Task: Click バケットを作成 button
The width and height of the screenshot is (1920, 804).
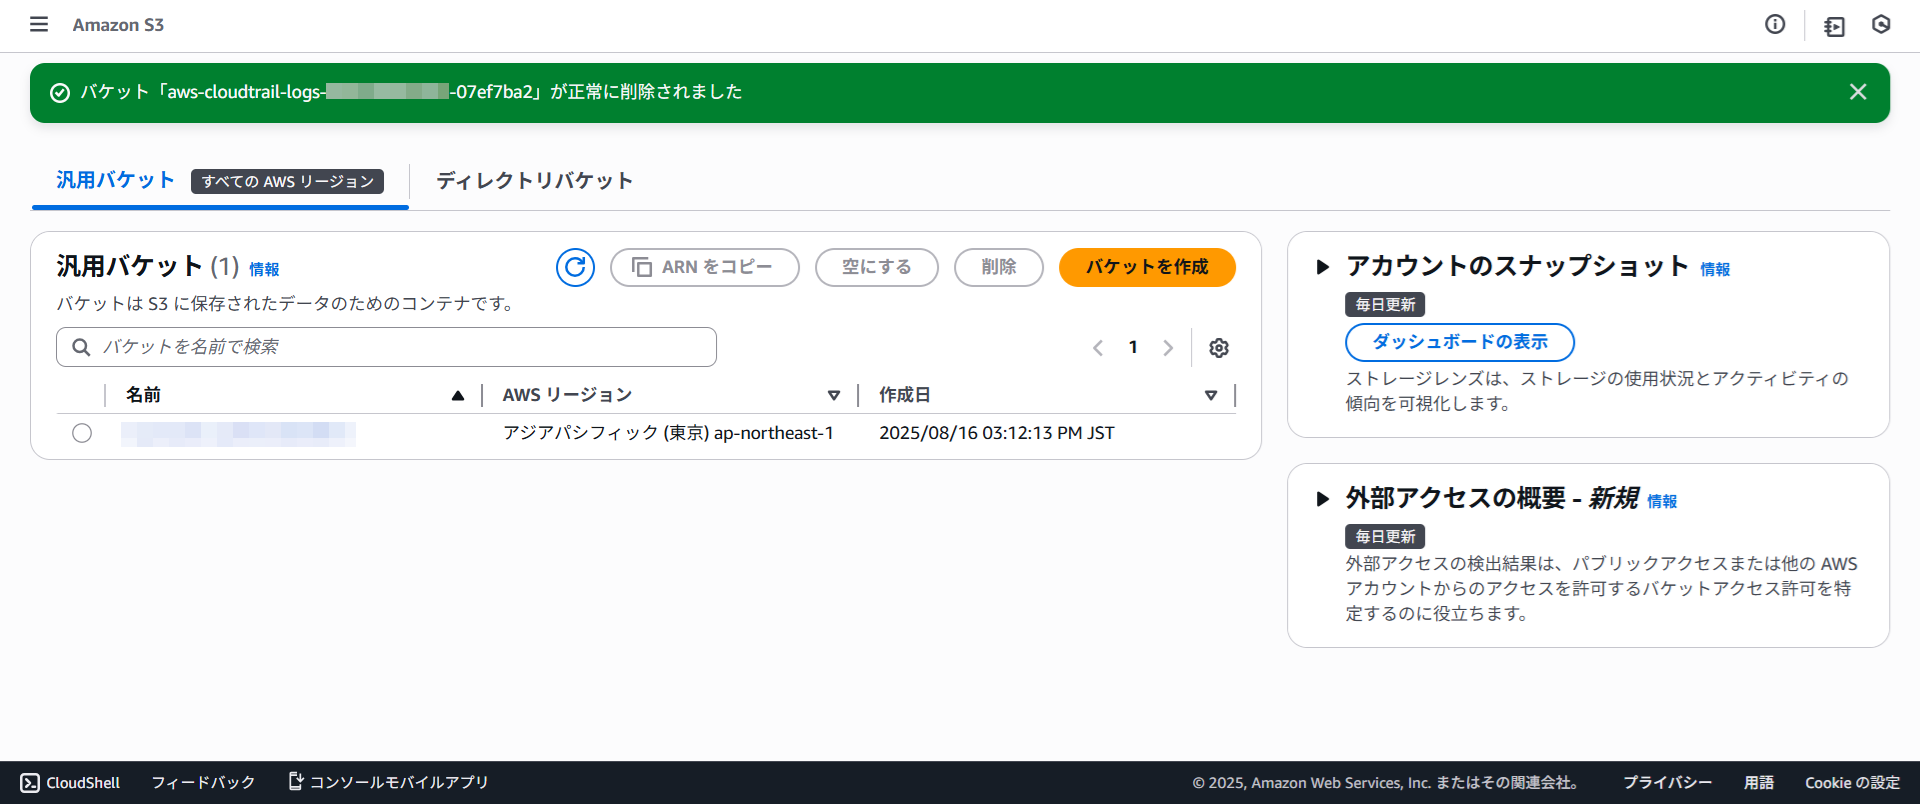Action: [1147, 267]
